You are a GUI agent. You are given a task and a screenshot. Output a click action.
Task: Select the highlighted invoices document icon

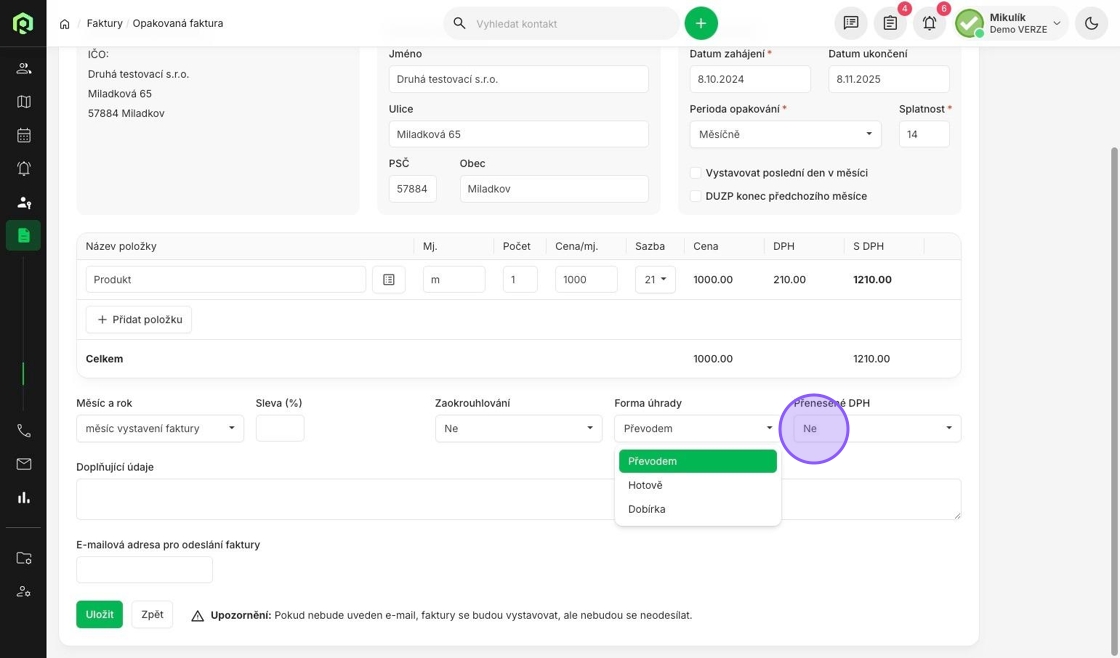point(24,235)
